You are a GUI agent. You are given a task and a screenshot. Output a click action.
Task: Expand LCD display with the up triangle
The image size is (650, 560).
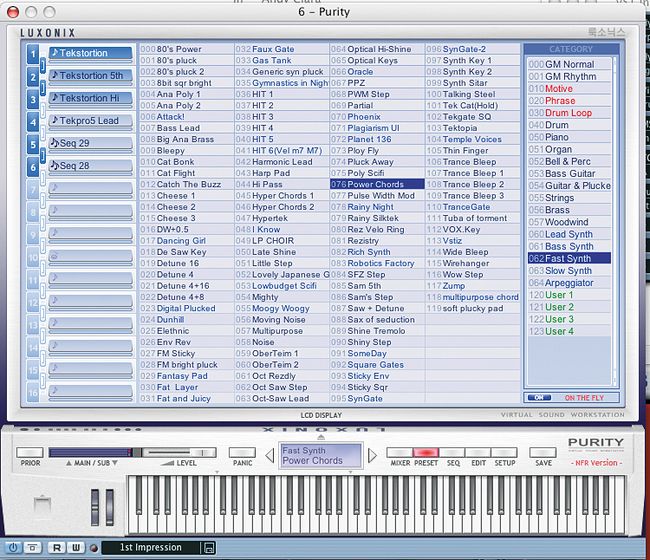click(x=321, y=437)
